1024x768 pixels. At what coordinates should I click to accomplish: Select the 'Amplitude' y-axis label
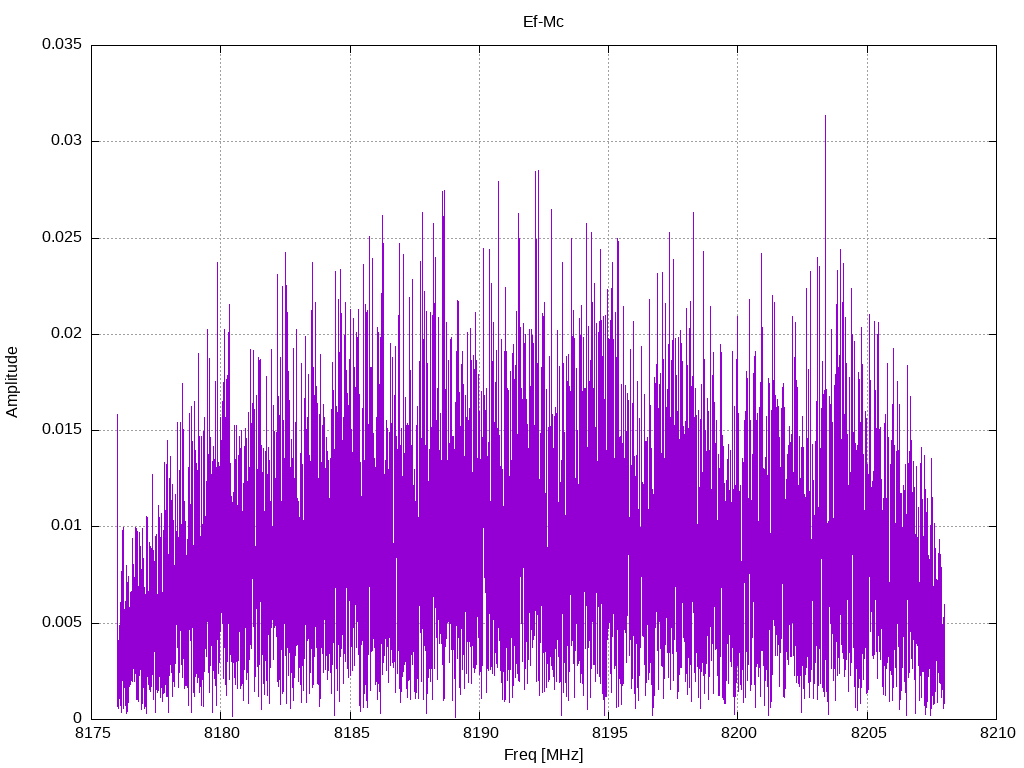click(x=12, y=382)
